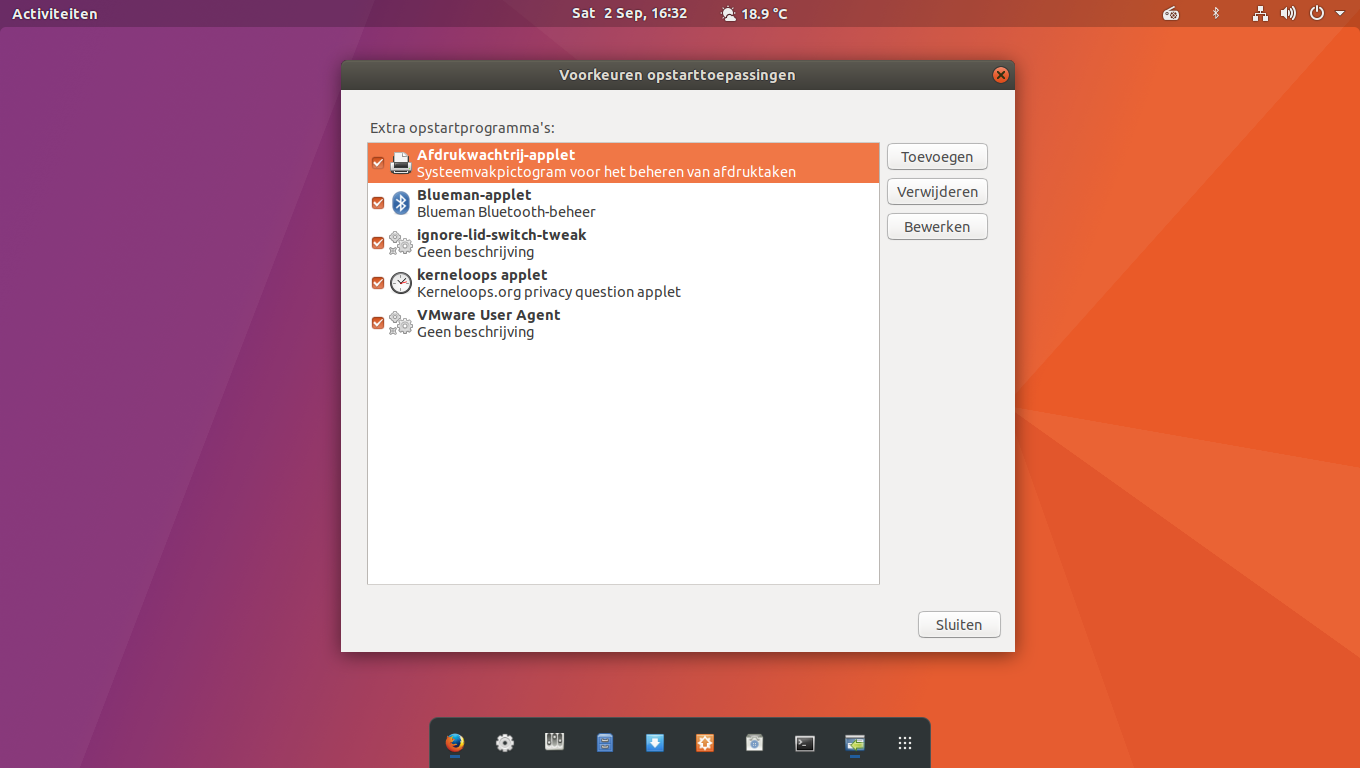Click the Bluetooth indicator in the top bar
Screen dimensions: 1360x768
[x=1216, y=14]
